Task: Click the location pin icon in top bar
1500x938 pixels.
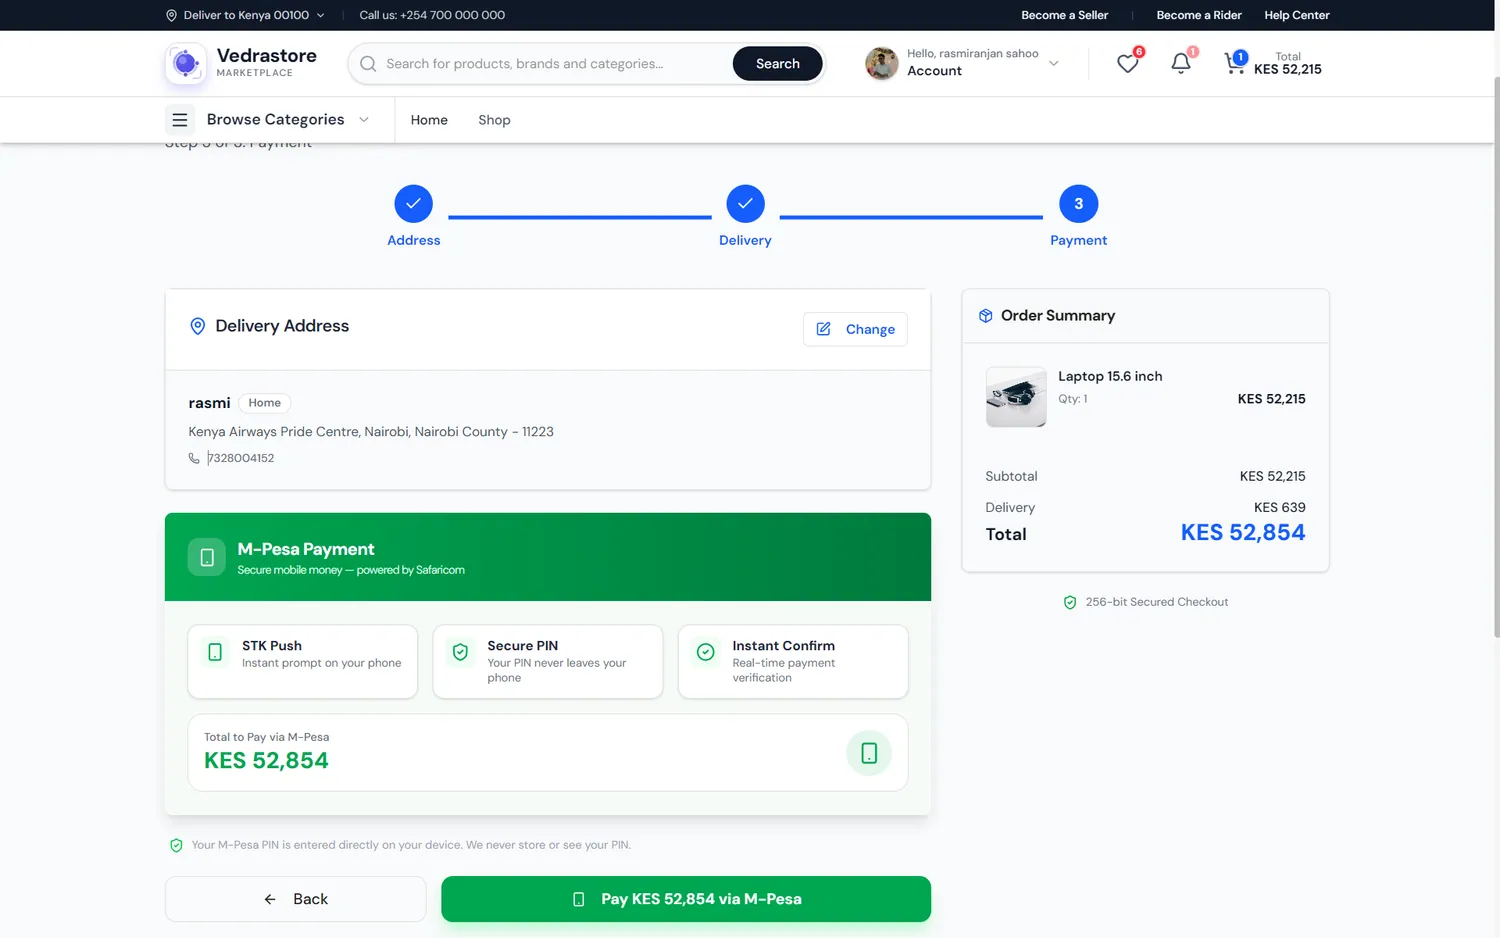Action: tap(171, 15)
